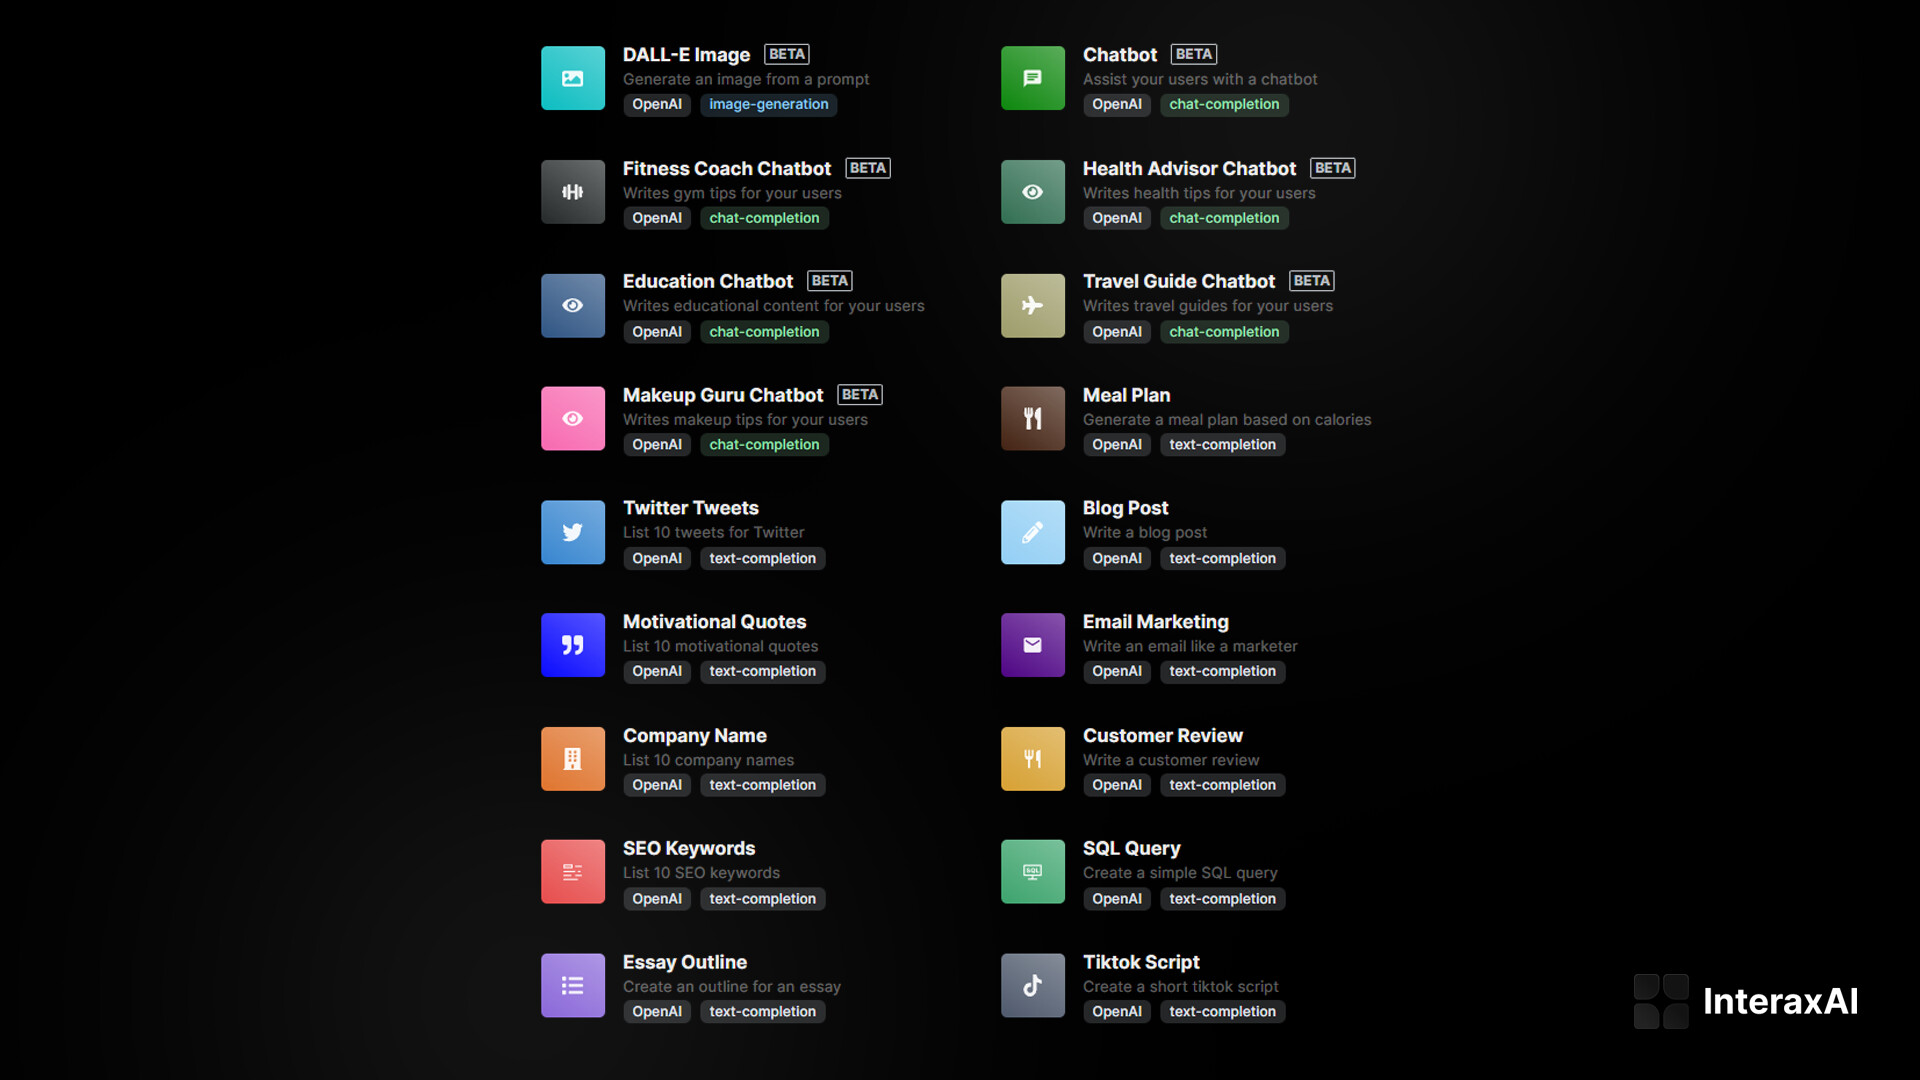1920x1080 pixels.
Task: Click the SQL Query monitor icon
Action: point(1032,872)
